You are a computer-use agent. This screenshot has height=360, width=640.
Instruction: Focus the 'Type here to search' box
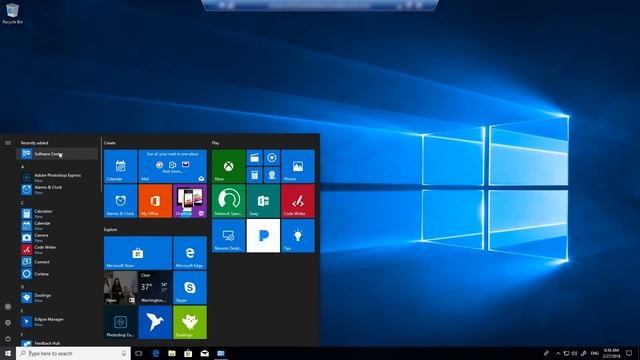coord(73,353)
